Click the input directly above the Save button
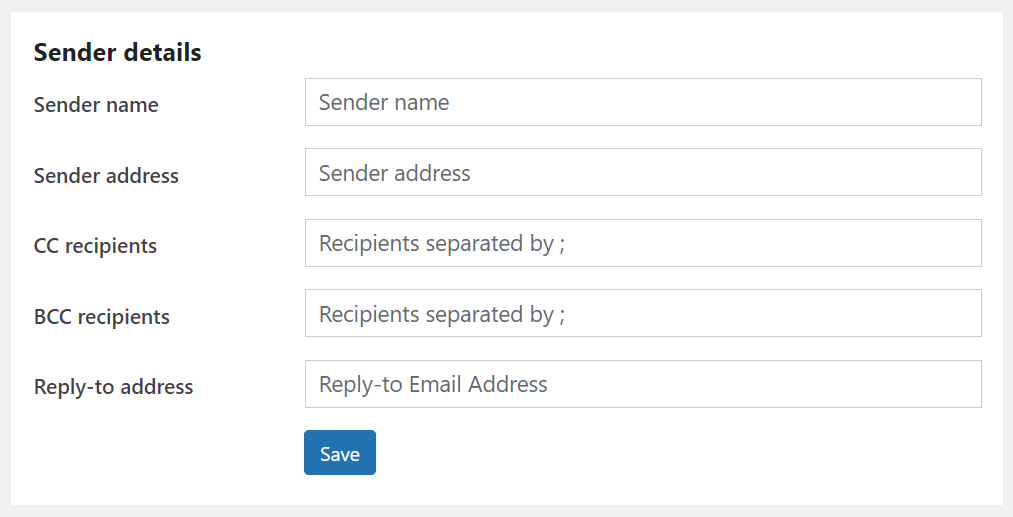Image resolution: width=1013 pixels, height=517 pixels. [x=643, y=384]
